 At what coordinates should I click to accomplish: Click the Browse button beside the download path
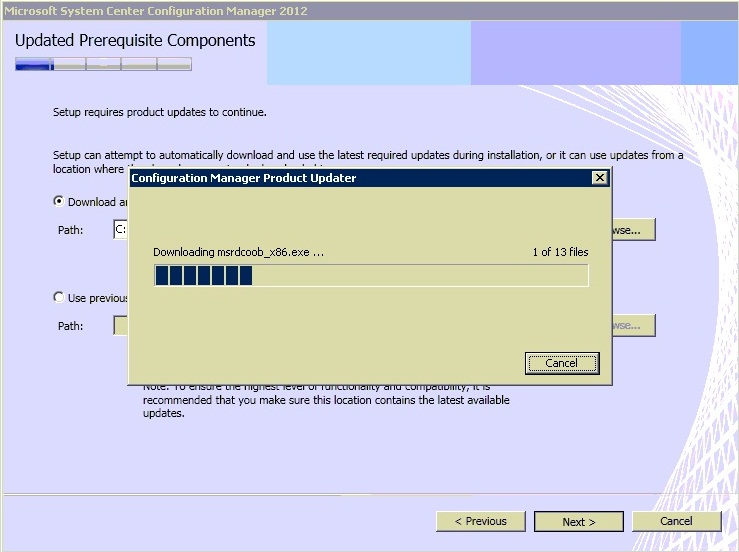pyautogui.click(x=633, y=230)
